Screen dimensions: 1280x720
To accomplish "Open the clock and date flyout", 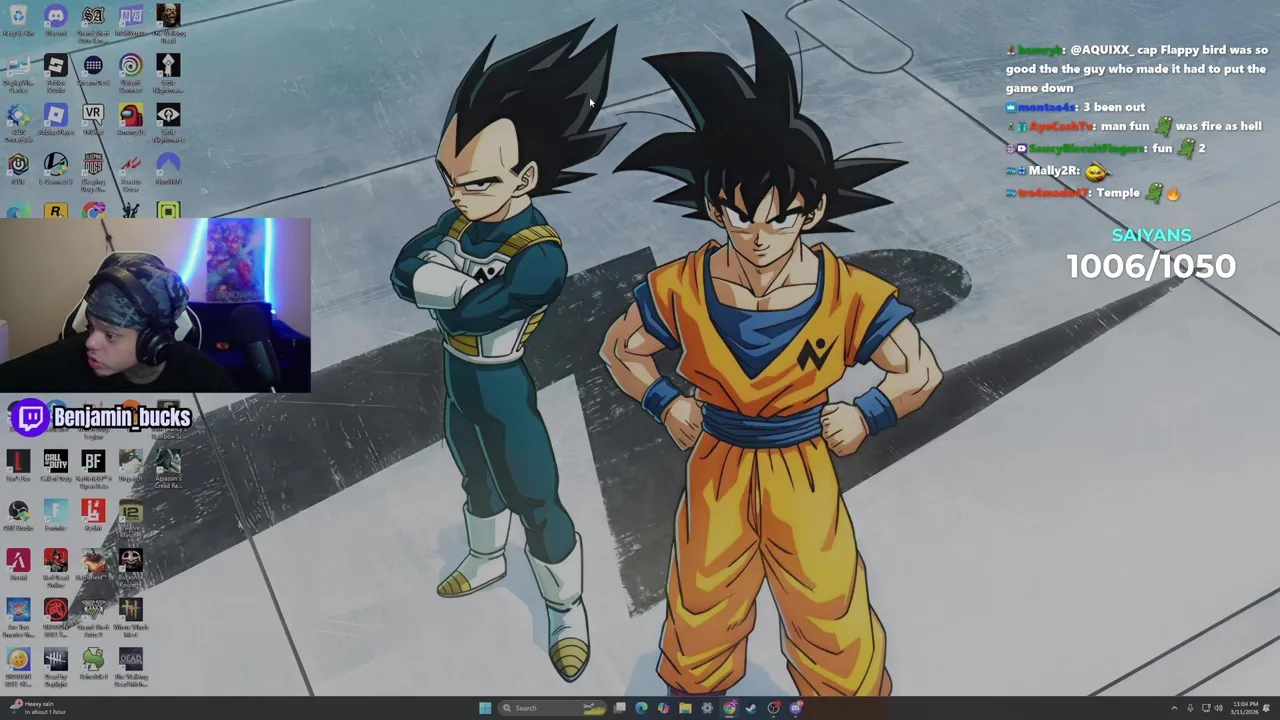I will 1246,708.
